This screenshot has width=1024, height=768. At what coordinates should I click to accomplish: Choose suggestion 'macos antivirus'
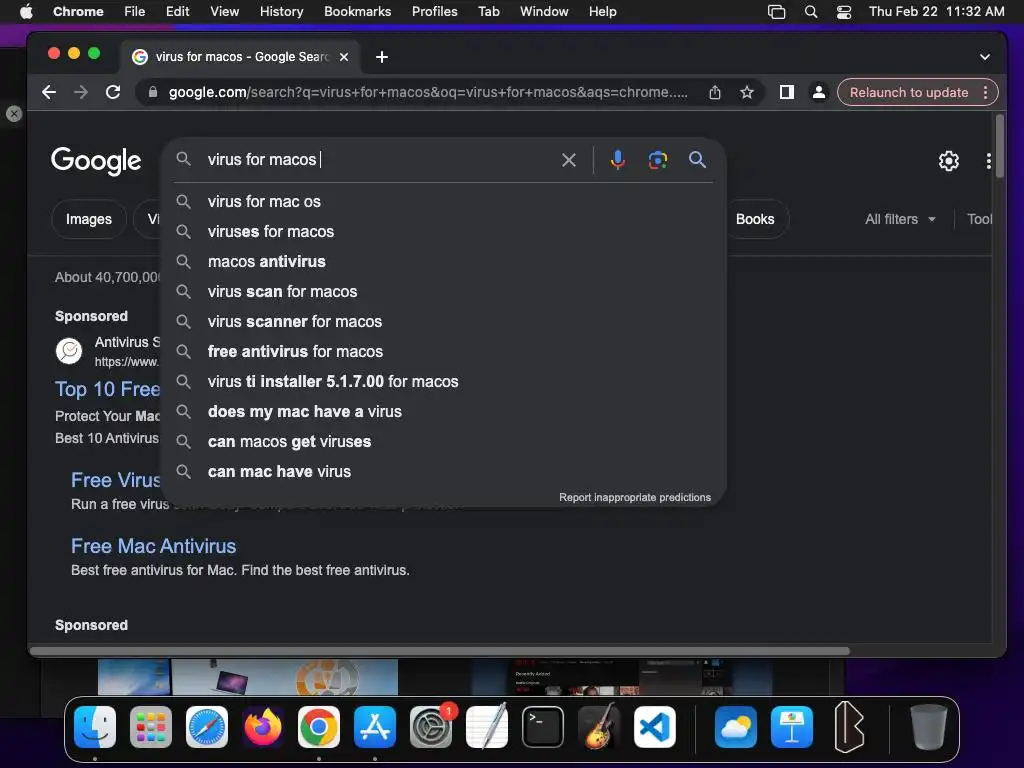pos(444,262)
